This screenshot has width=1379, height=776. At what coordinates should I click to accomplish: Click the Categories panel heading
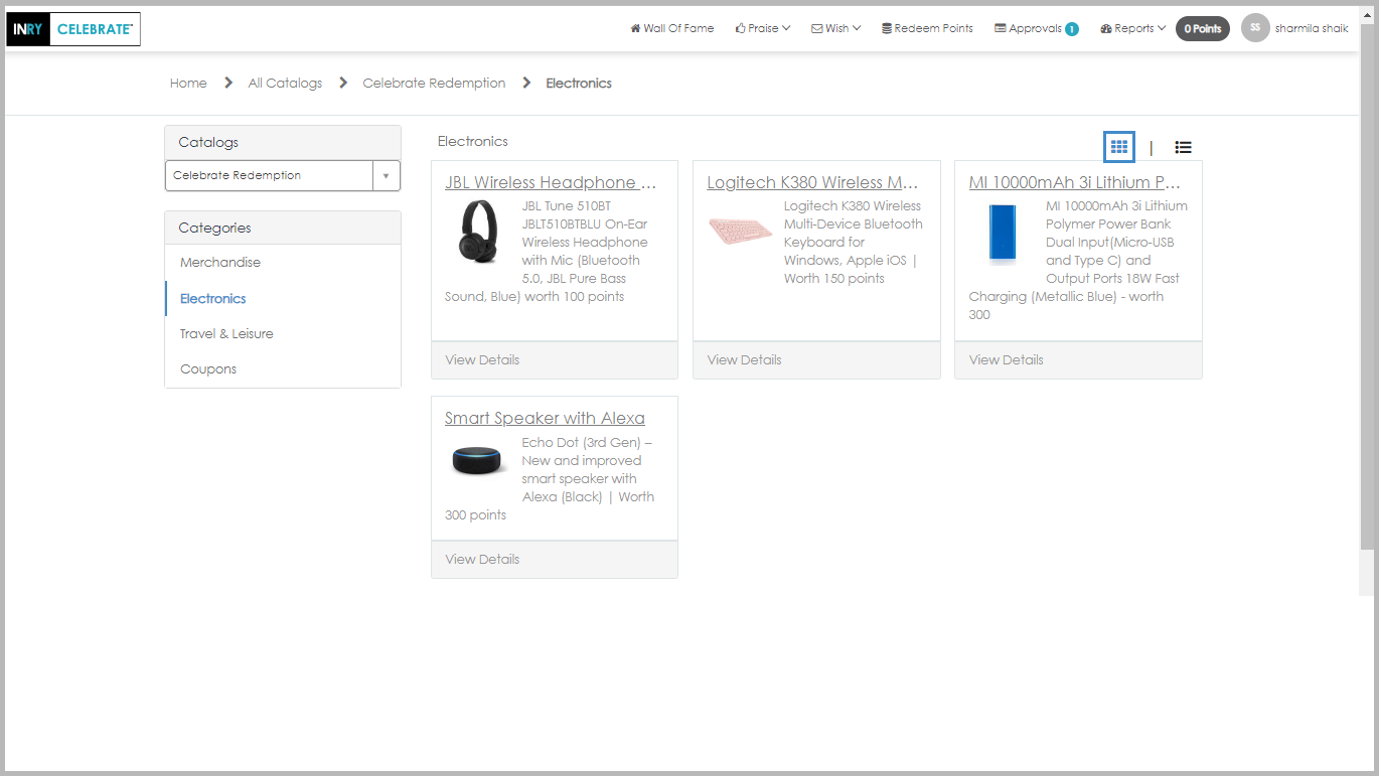point(283,228)
